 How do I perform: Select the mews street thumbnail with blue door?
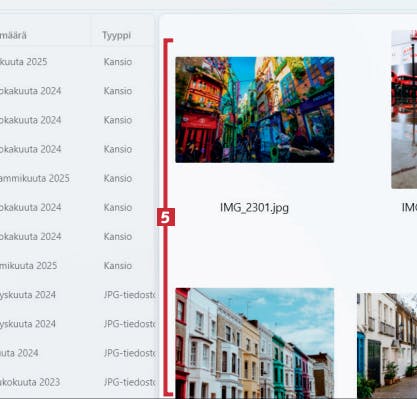387,346
